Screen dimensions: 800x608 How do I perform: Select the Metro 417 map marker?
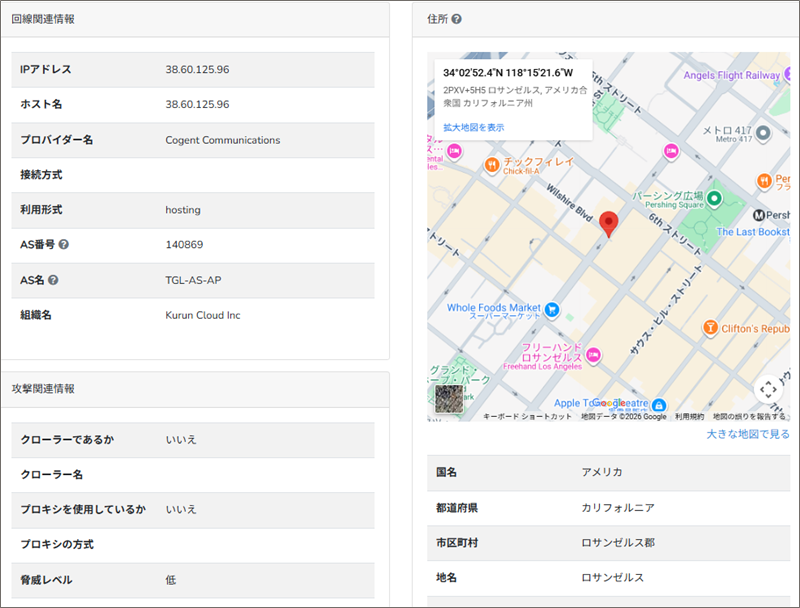coord(763,133)
